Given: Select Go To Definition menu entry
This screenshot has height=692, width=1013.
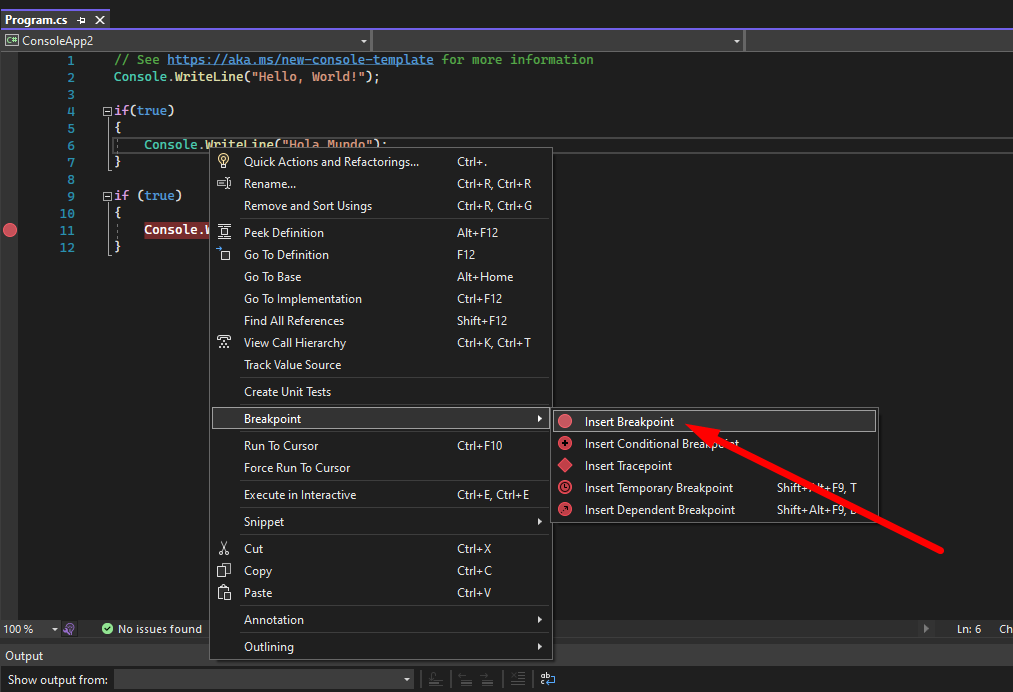Looking at the screenshot, I should (x=286, y=255).
